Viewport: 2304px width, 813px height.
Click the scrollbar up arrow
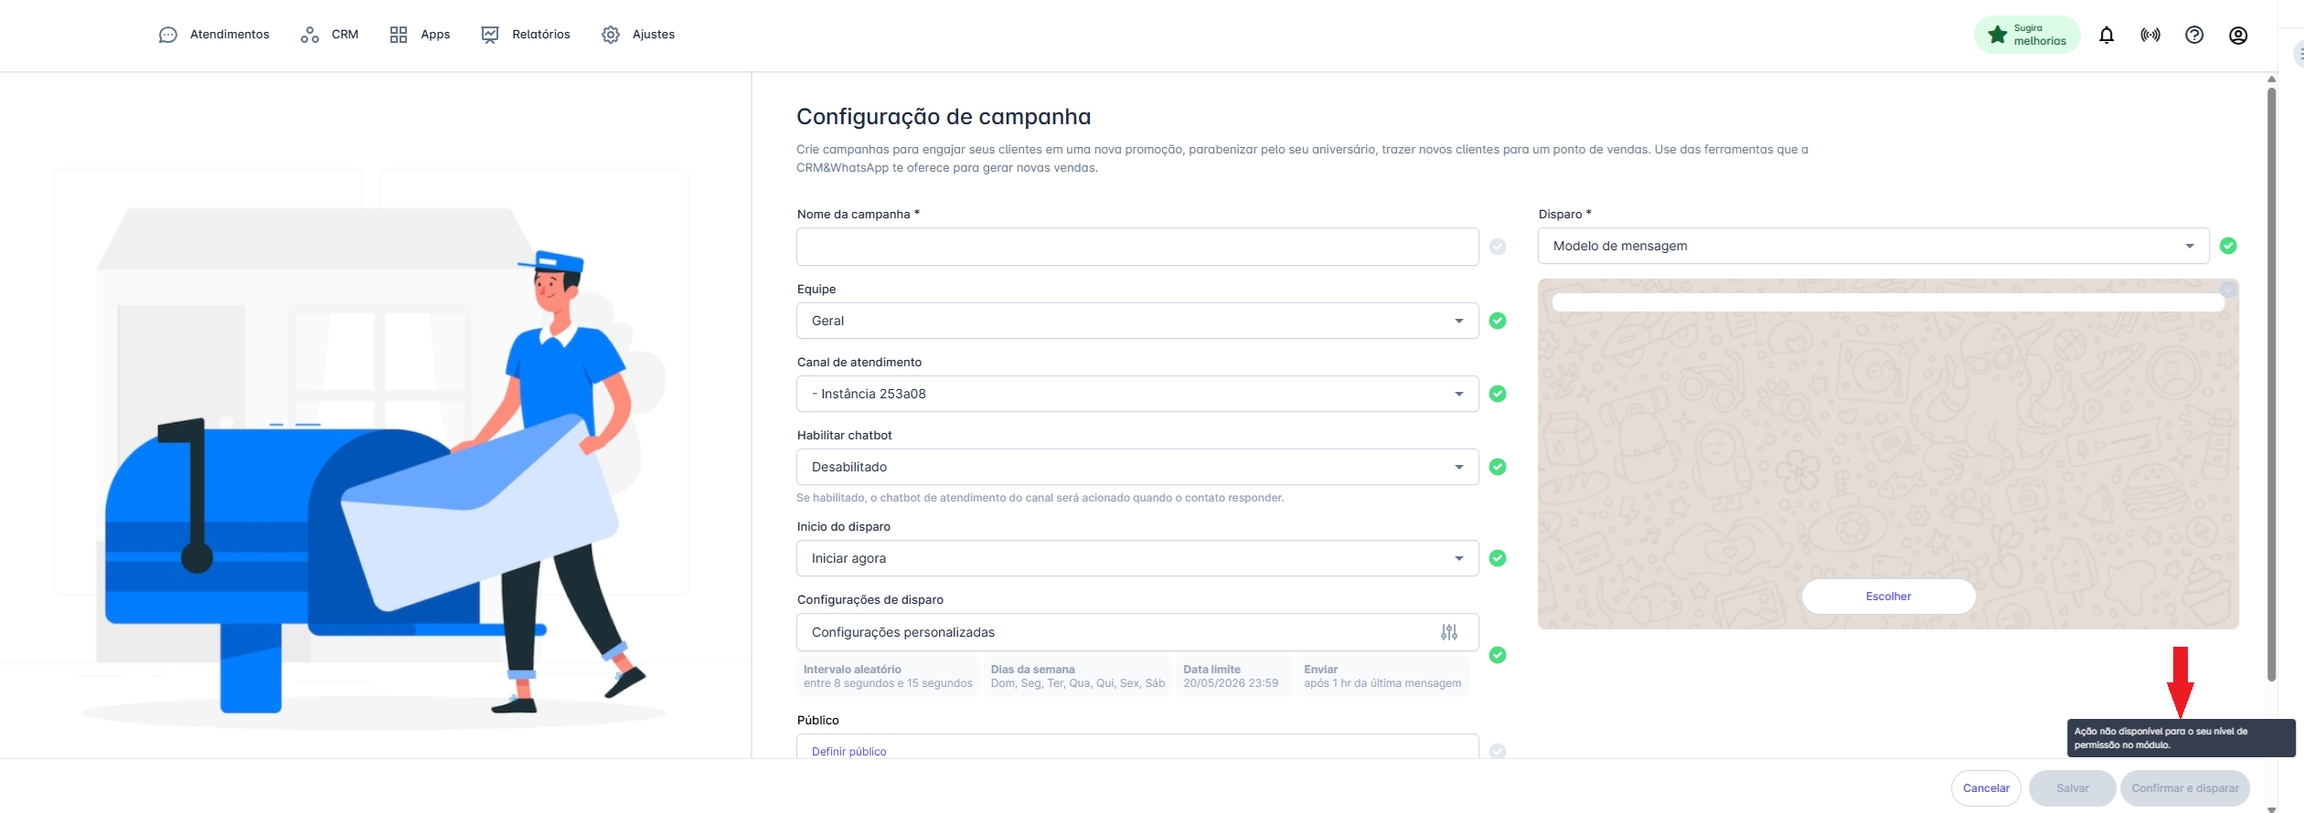pyautogui.click(x=2271, y=78)
